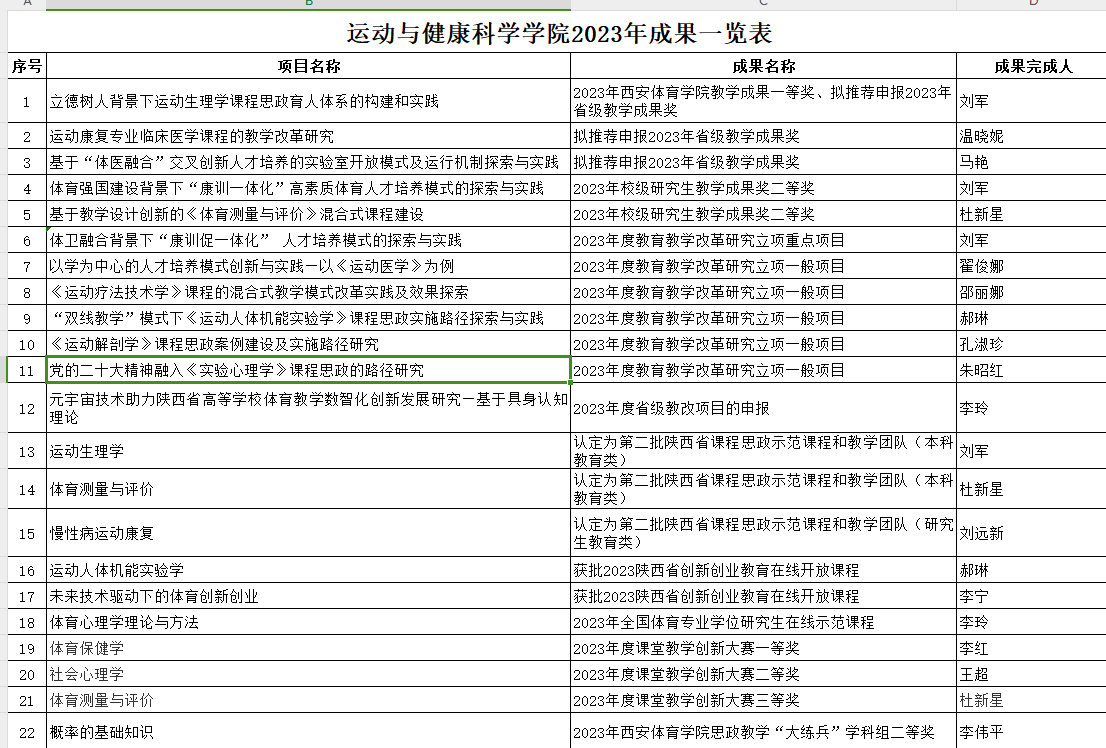Select the cell containing 朱昭红
Screen dimensions: 1106x748
click(1030, 370)
